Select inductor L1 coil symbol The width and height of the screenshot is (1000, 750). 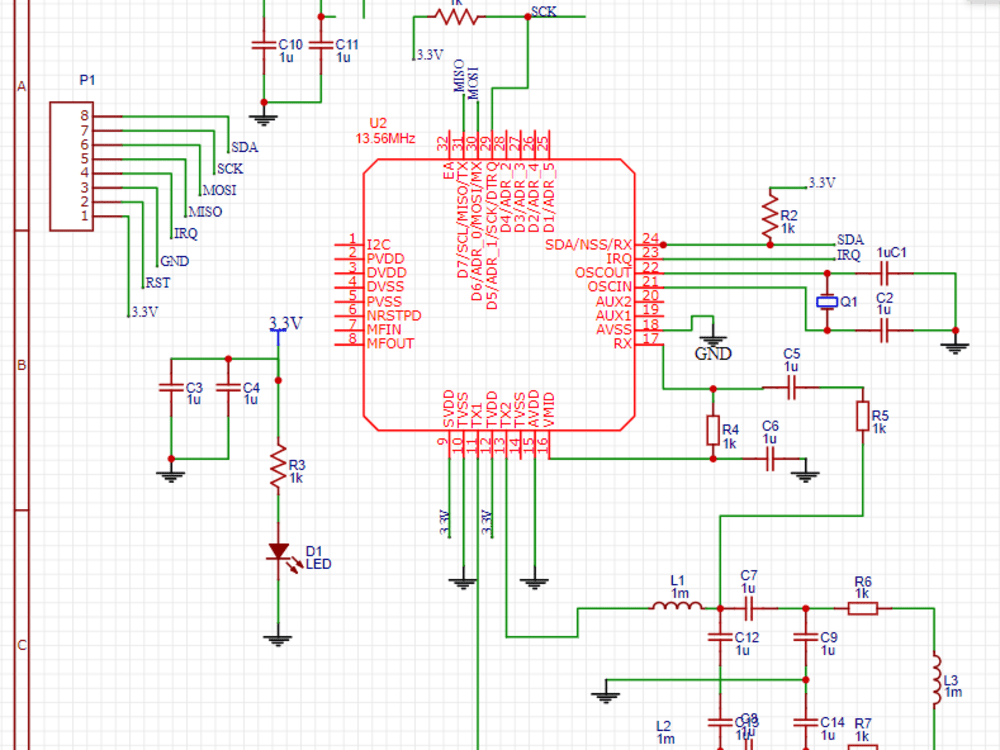tap(677, 606)
